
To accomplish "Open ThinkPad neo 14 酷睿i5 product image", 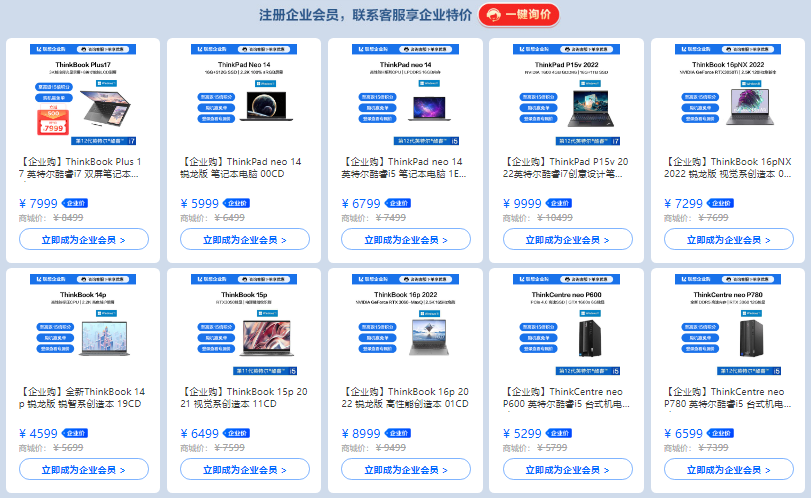I will coord(406,95).
